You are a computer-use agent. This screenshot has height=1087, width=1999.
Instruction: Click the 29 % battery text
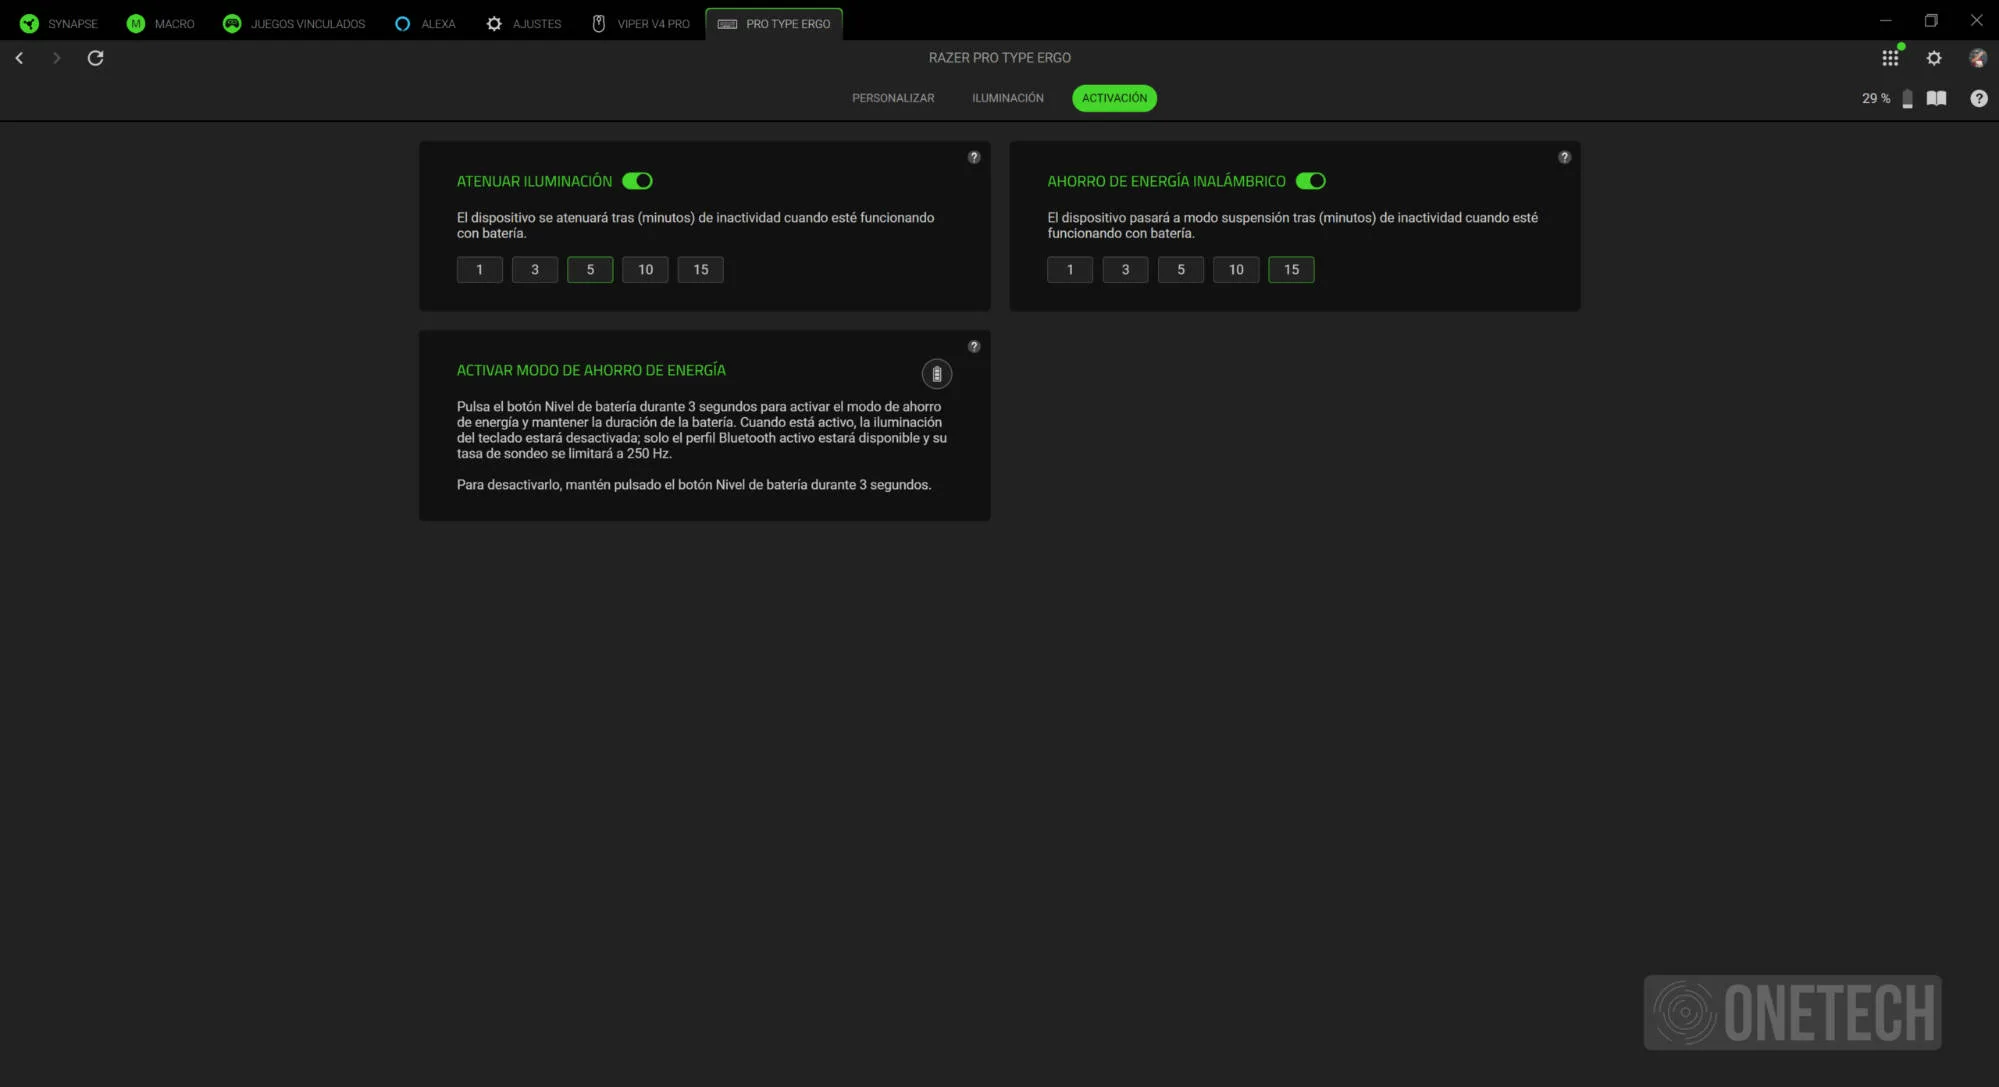click(x=1875, y=98)
